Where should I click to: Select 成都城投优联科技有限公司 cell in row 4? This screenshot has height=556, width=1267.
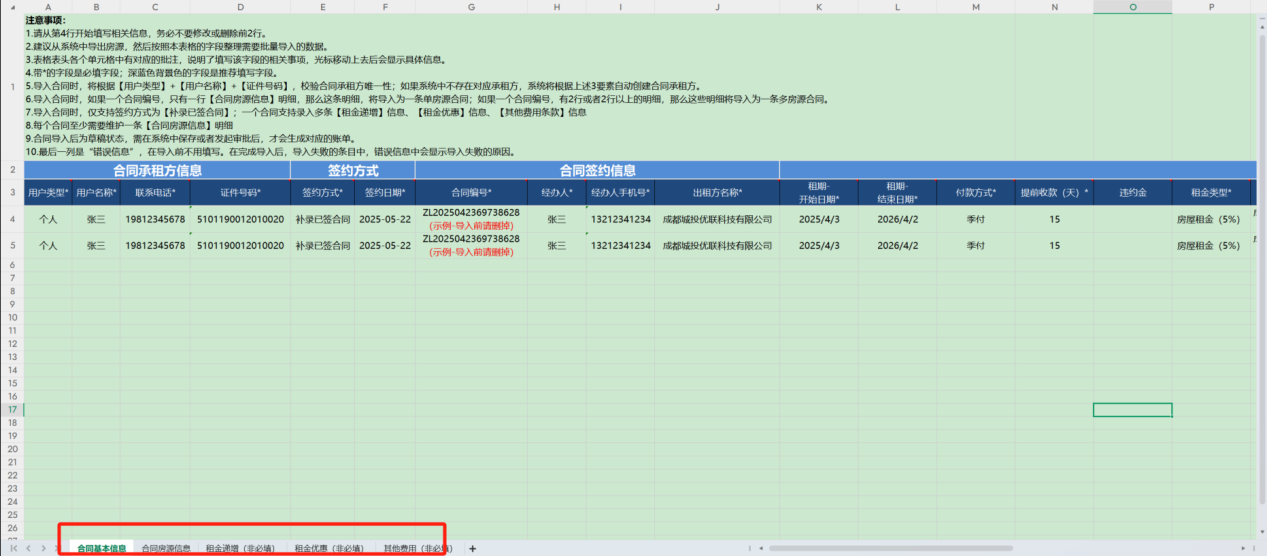click(x=718, y=218)
